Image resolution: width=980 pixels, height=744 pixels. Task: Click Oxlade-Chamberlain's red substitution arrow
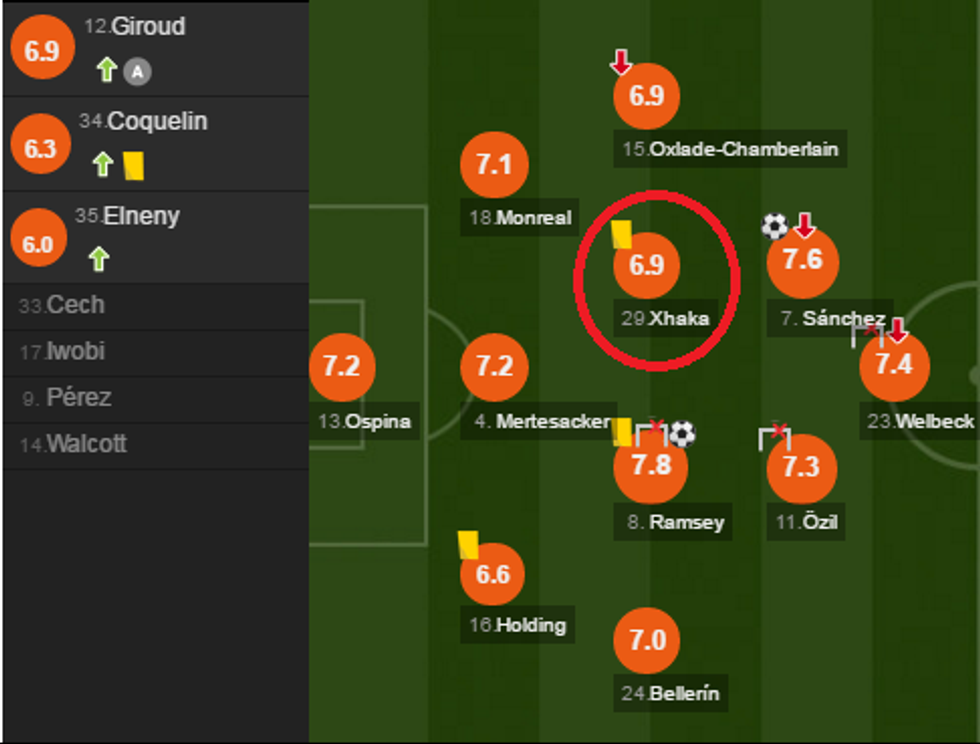pyautogui.click(x=621, y=63)
